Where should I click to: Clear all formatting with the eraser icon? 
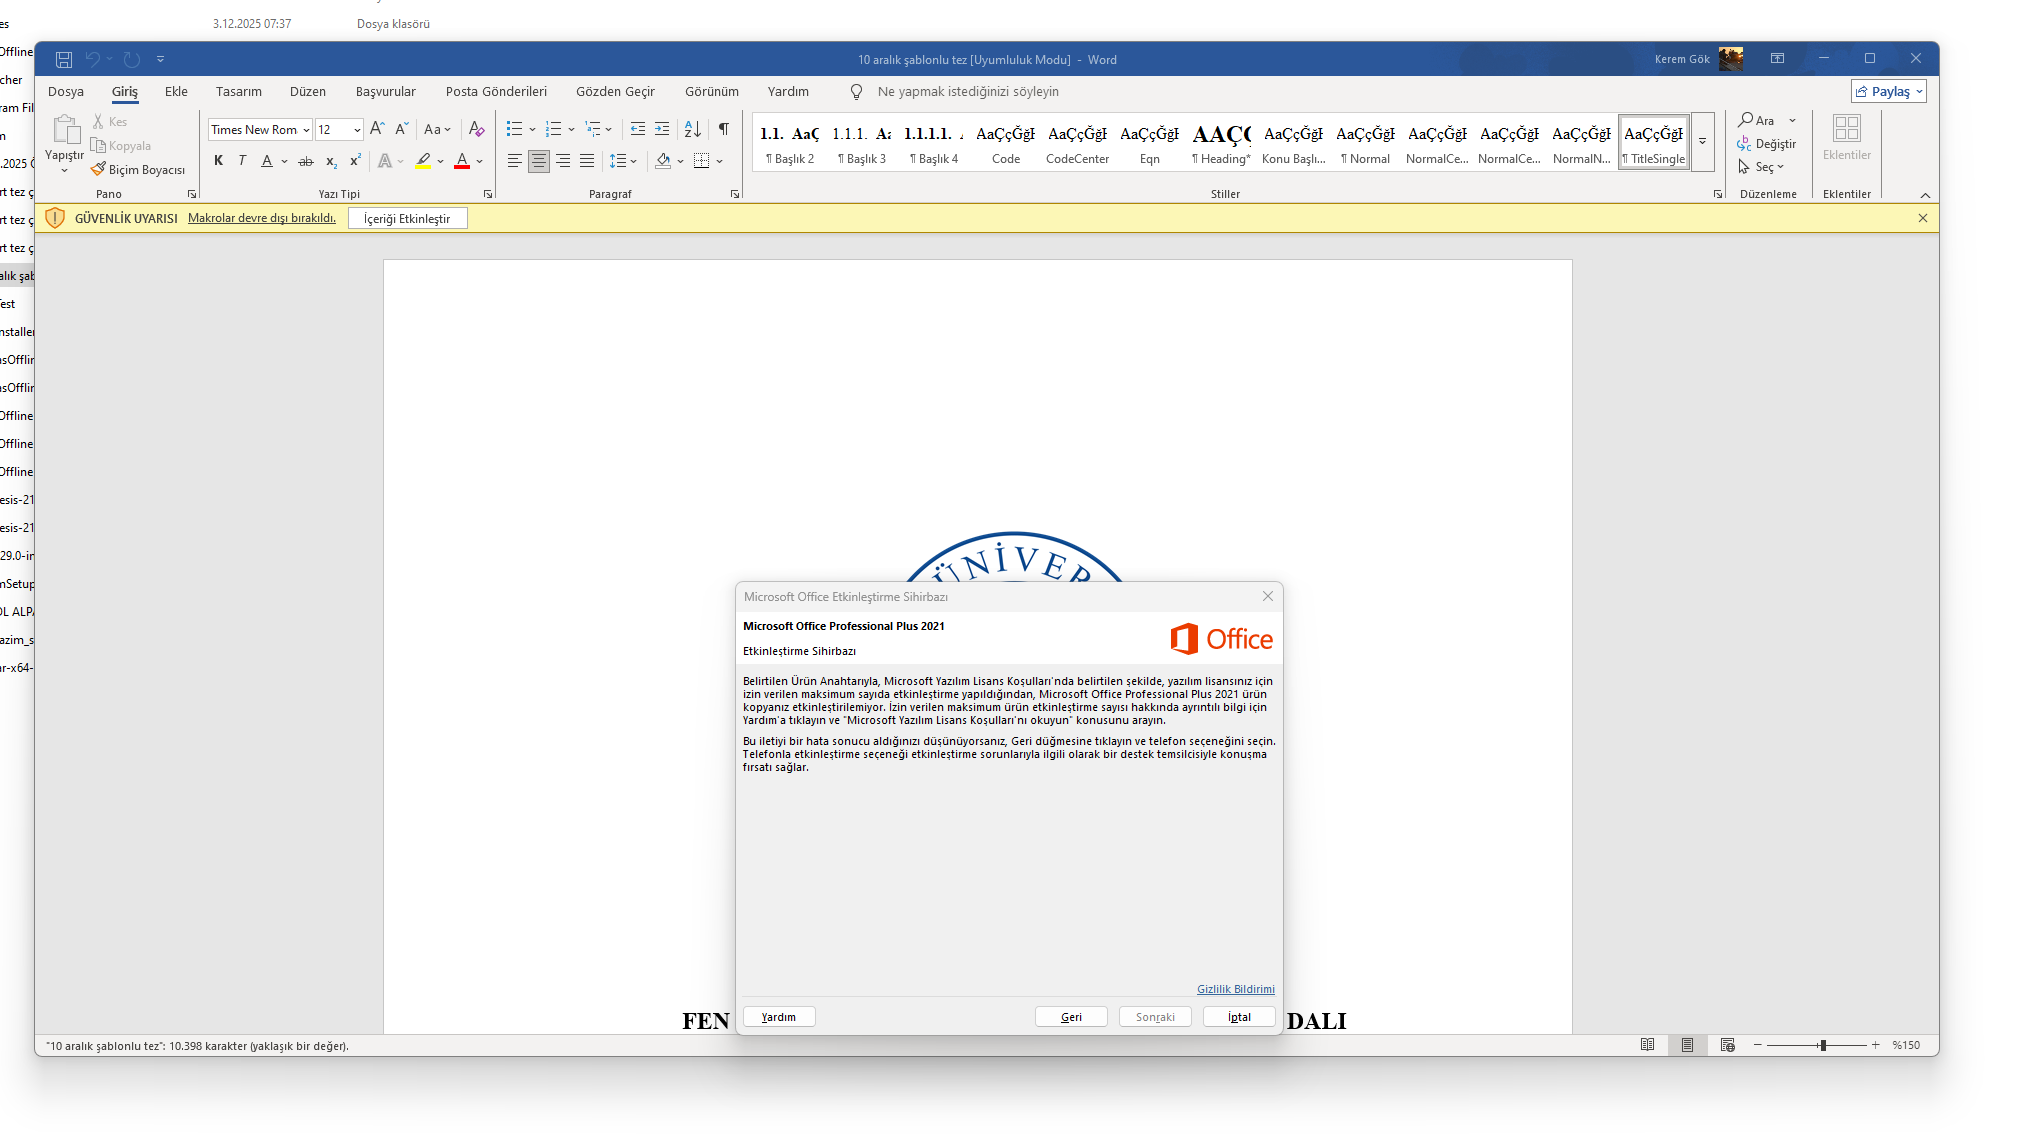(x=477, y=129)
